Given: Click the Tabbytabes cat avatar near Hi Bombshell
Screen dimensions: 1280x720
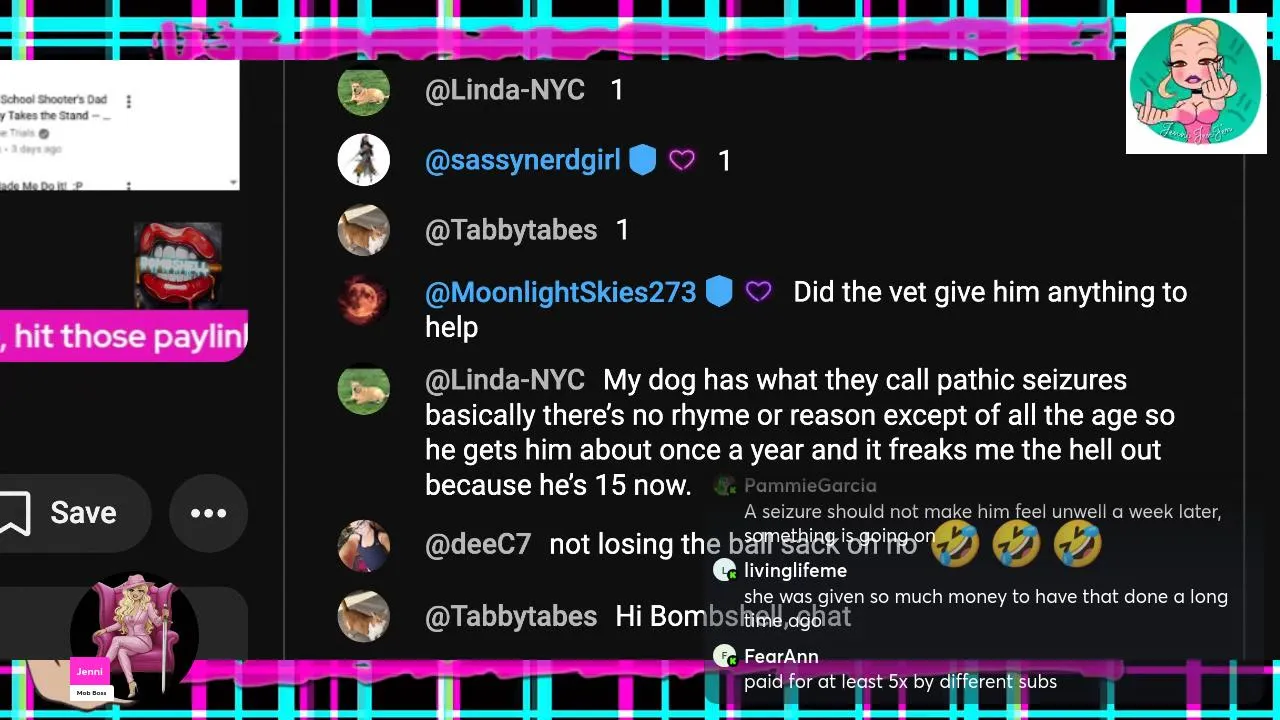Looking at the screenshot, I should (363, 616).
